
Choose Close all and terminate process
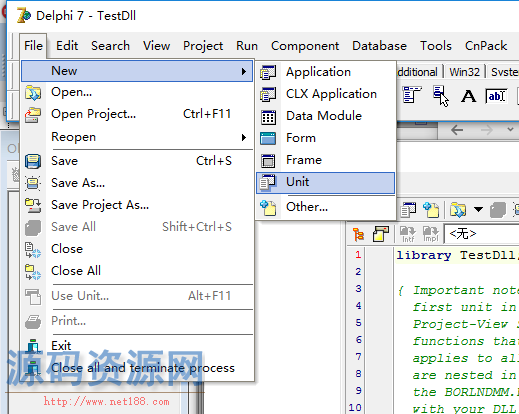click(137, 368)
